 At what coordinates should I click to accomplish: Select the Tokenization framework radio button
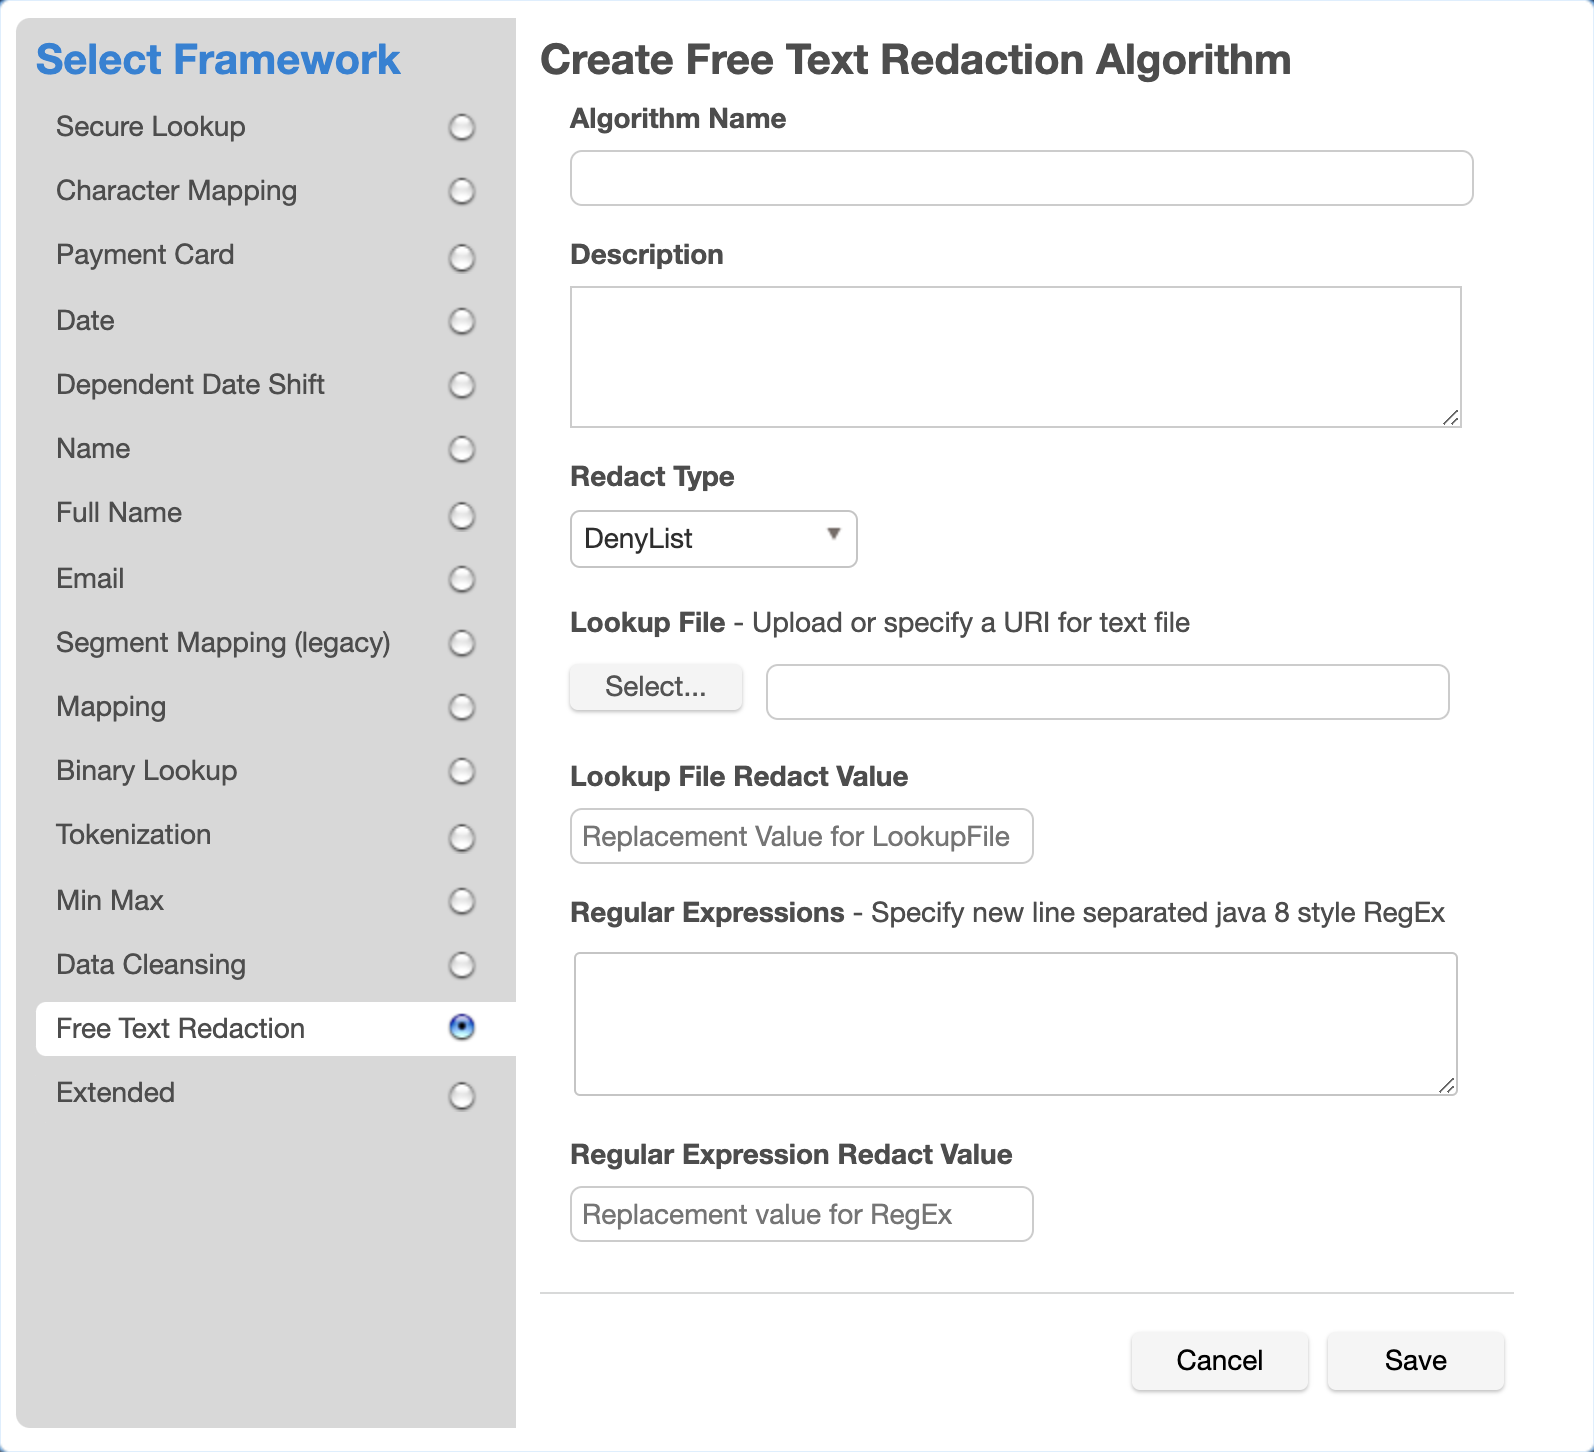461,837
